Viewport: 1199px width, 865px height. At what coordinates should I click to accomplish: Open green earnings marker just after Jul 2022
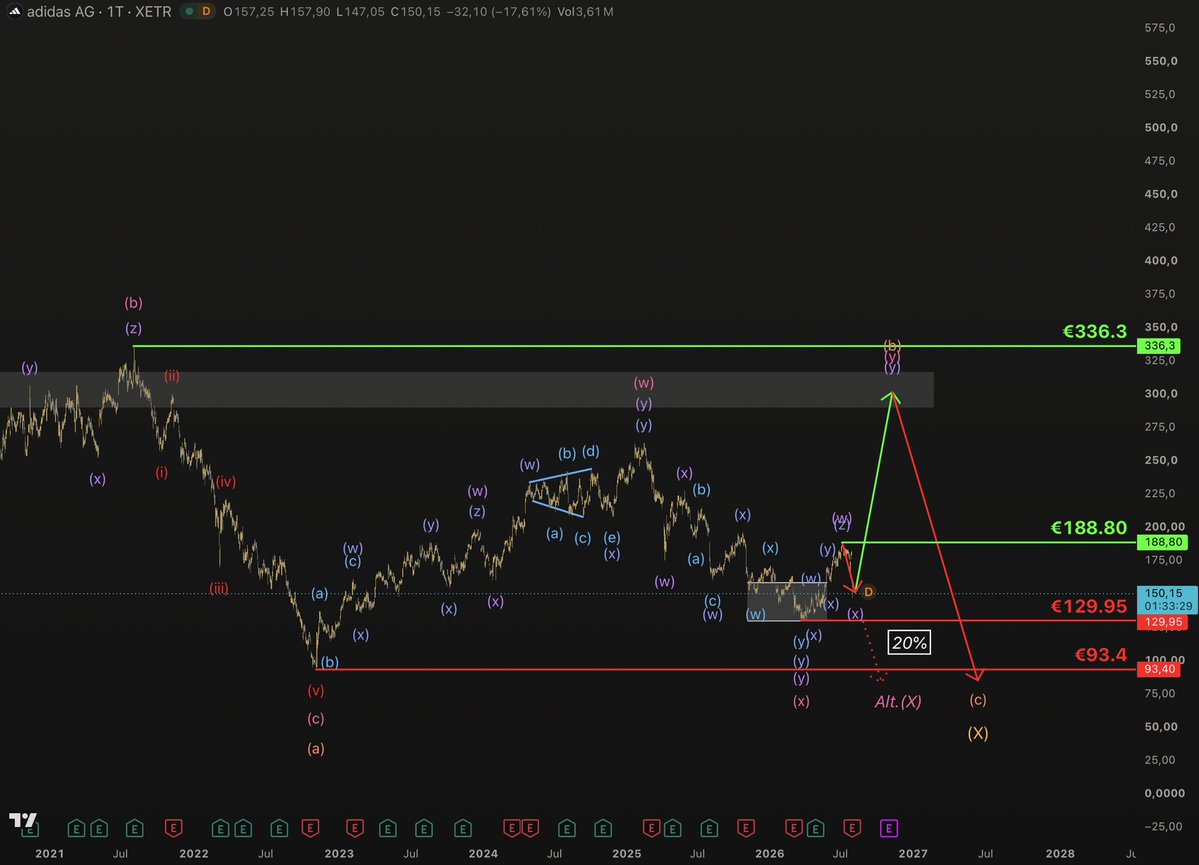point(279,828)
